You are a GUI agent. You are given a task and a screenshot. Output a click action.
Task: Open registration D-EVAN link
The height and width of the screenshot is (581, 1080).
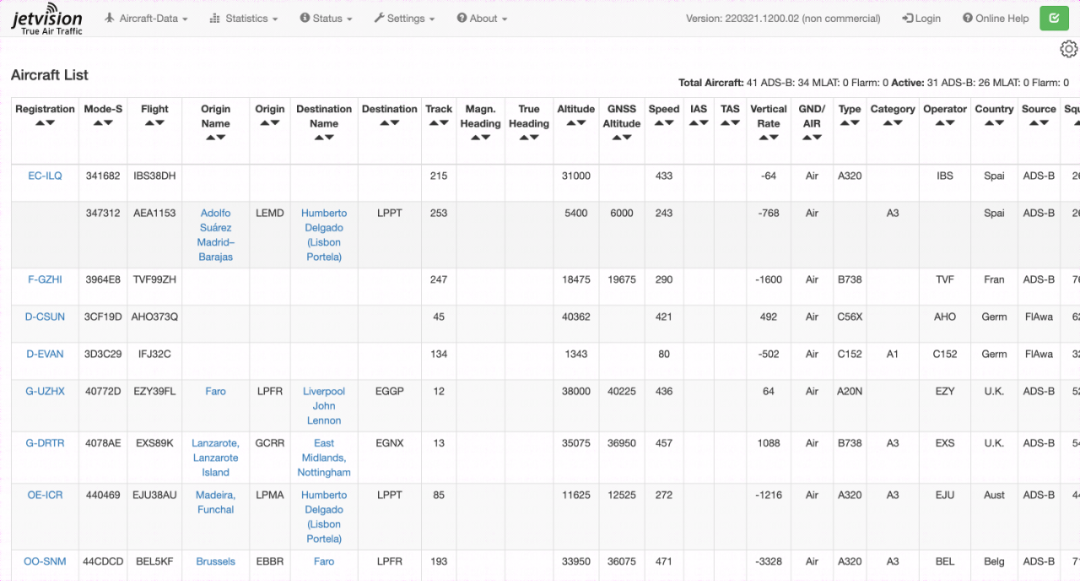[x=45, y=354]
